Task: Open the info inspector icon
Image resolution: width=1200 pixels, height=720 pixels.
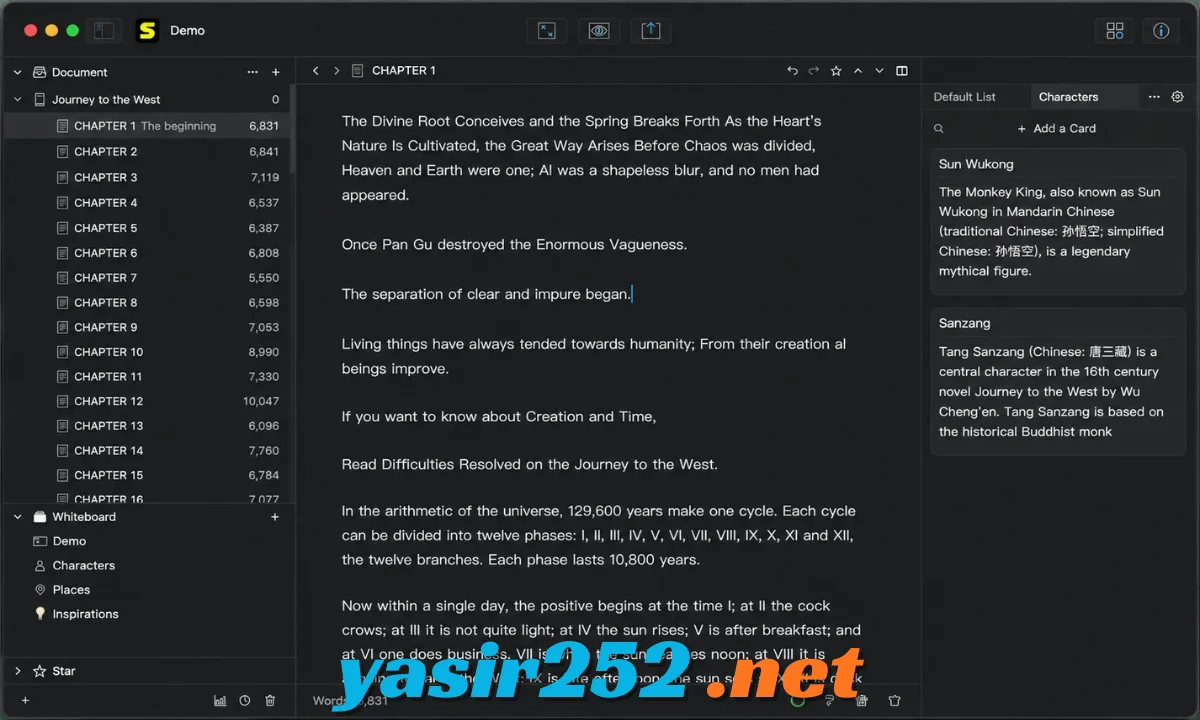Action: pyautogui.click(x=1161, y=31)
